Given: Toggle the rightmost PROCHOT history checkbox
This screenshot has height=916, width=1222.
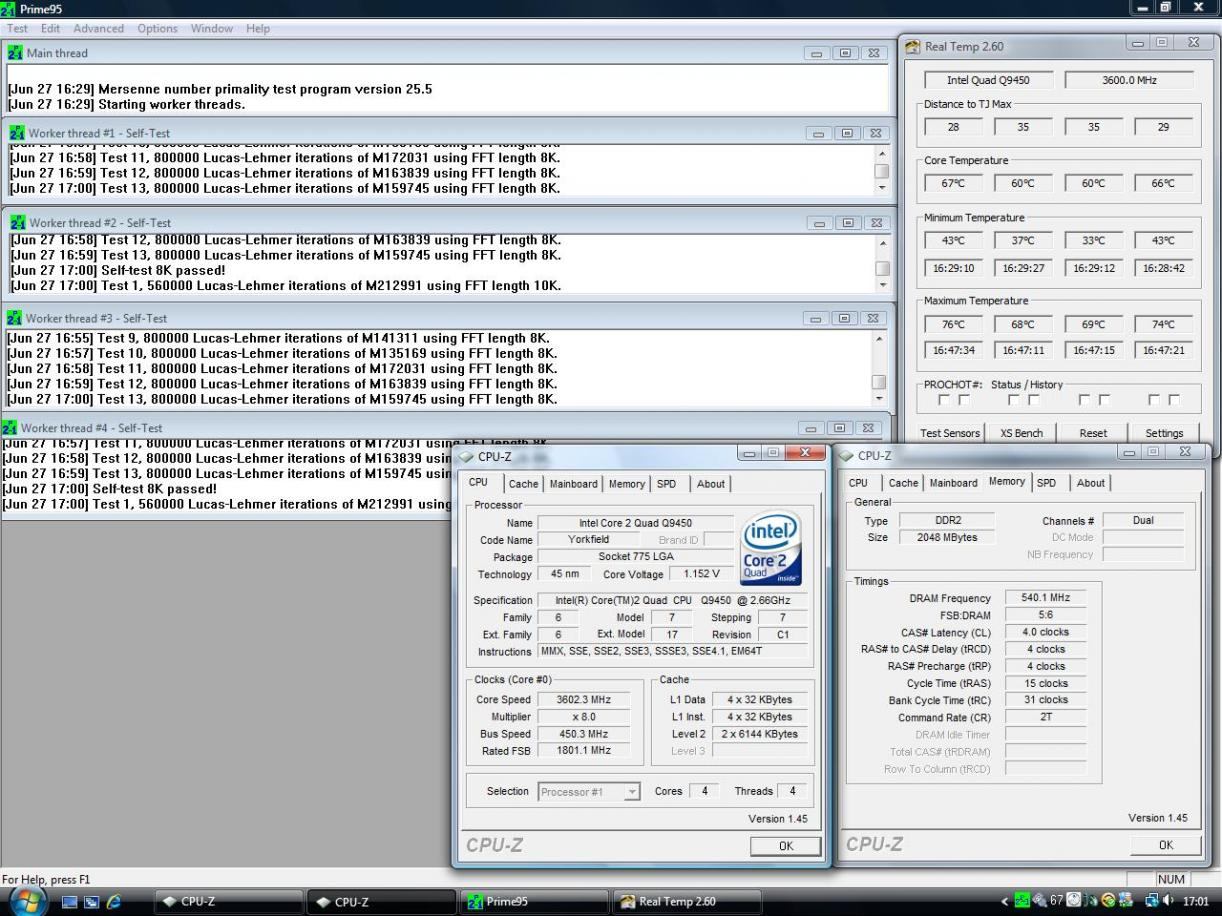Looking at the screenshot, I should (1174, 400).
